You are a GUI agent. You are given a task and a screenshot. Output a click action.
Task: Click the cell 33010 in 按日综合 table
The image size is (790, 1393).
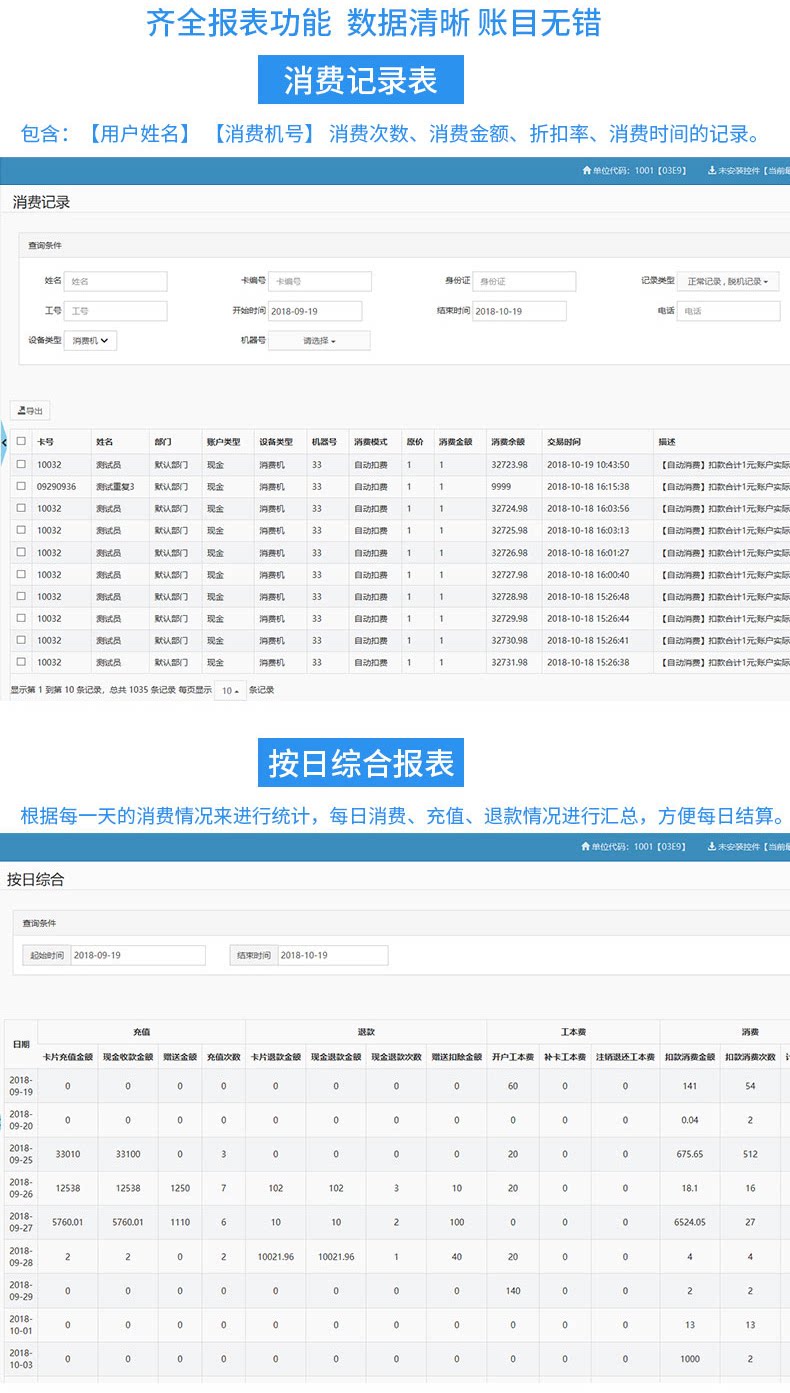point(68,1154)
